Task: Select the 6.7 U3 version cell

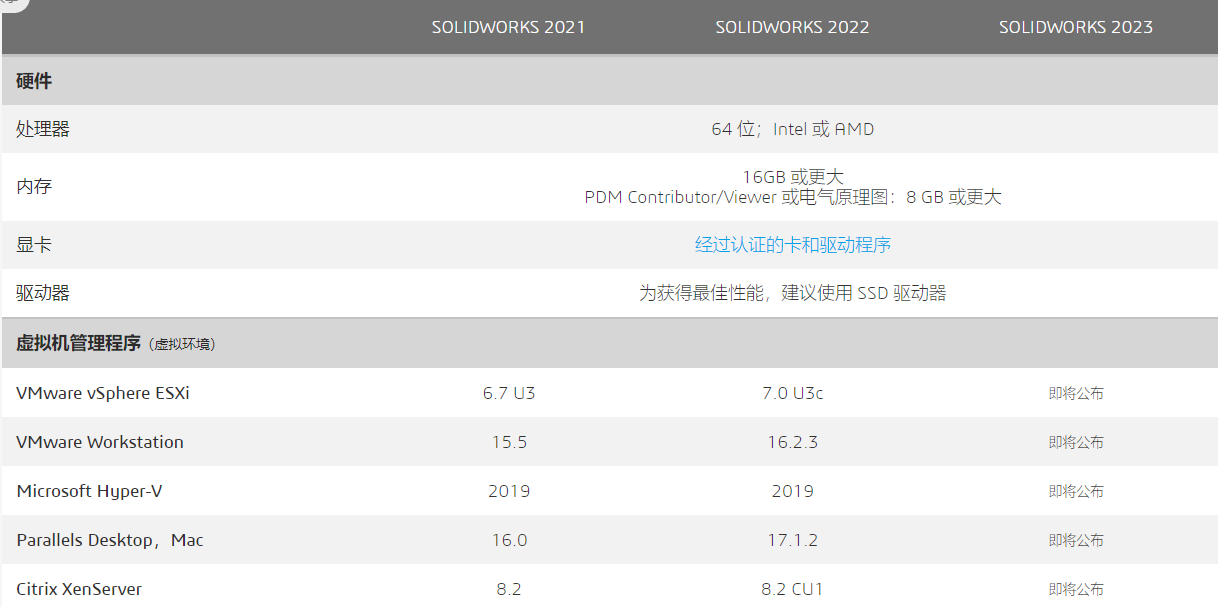Action: tap(509, 393)
